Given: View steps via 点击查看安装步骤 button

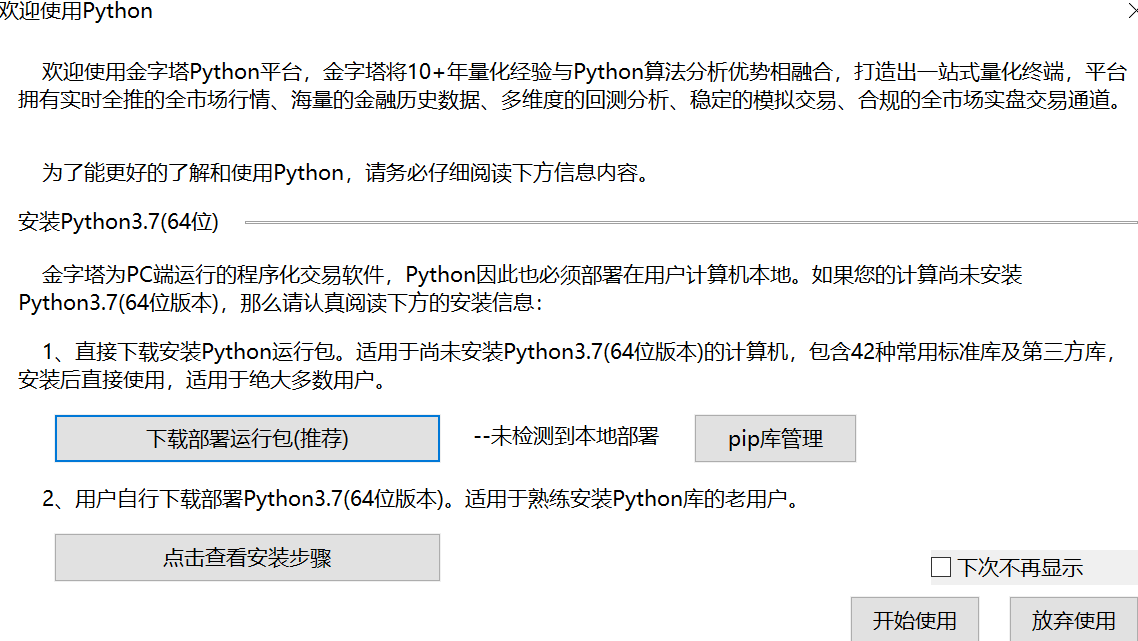Looking at the screenshot, I should [x=247, y=558].
